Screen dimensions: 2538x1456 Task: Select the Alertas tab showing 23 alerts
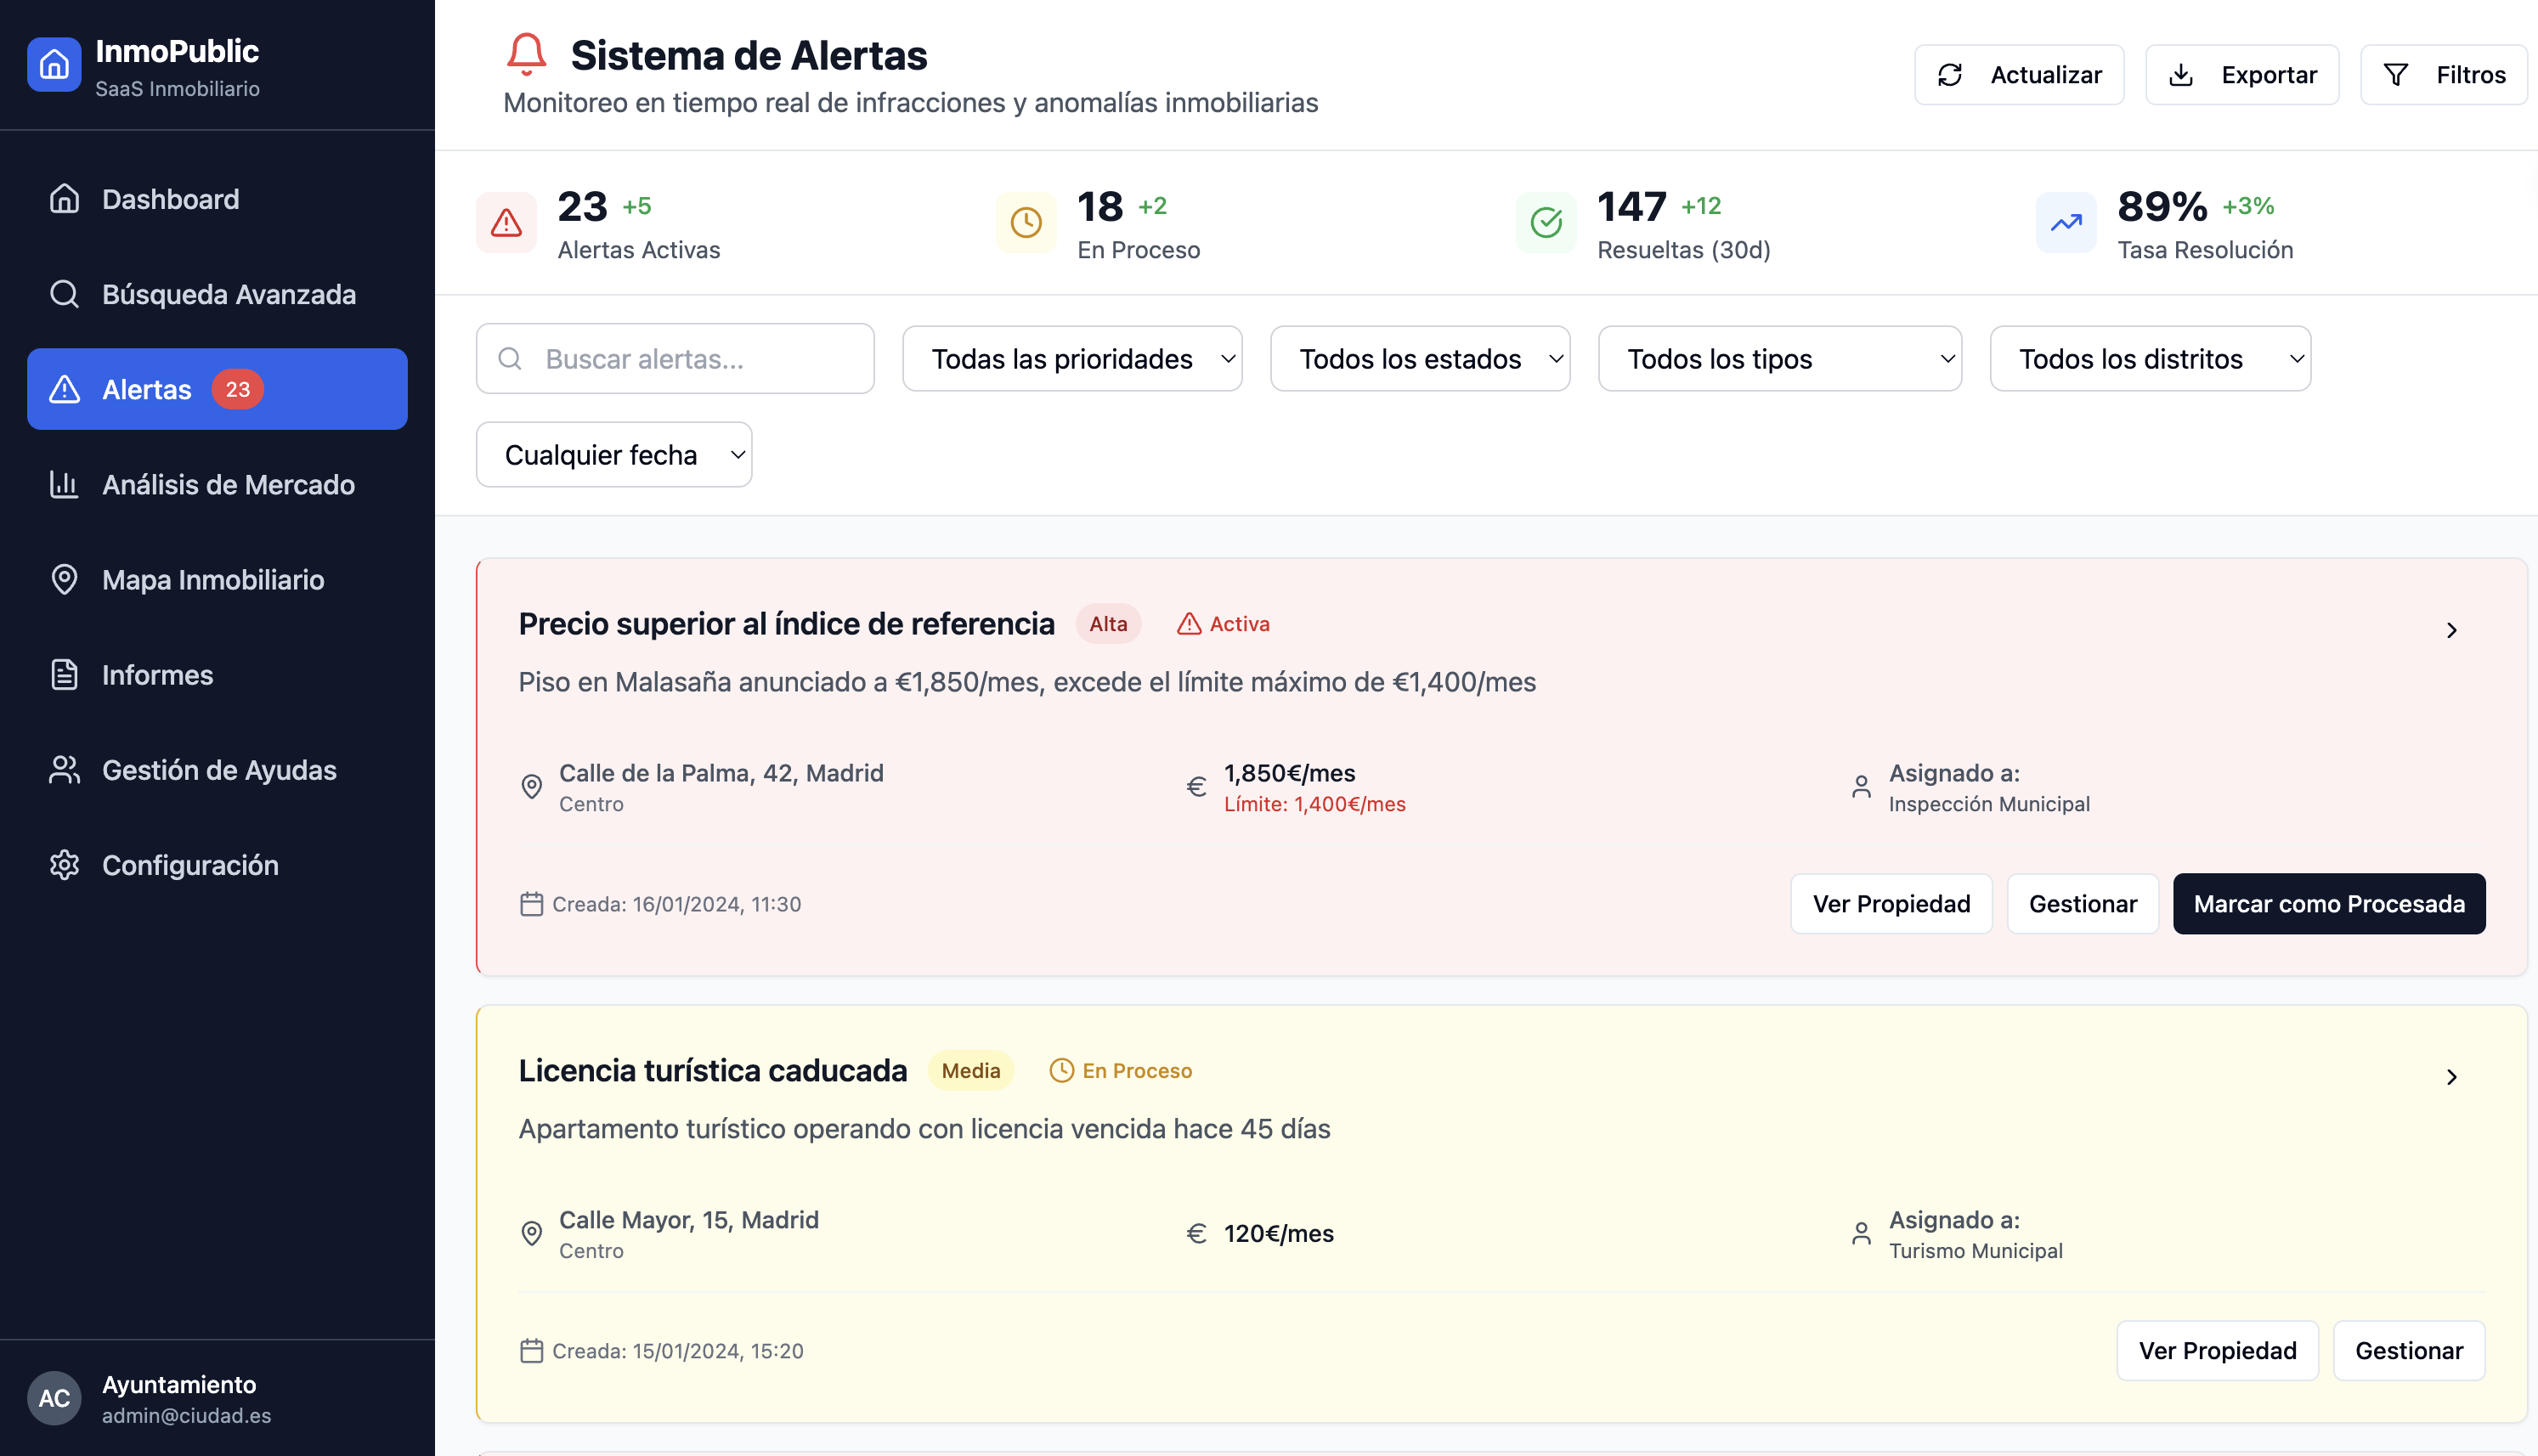tap(146, 389)
